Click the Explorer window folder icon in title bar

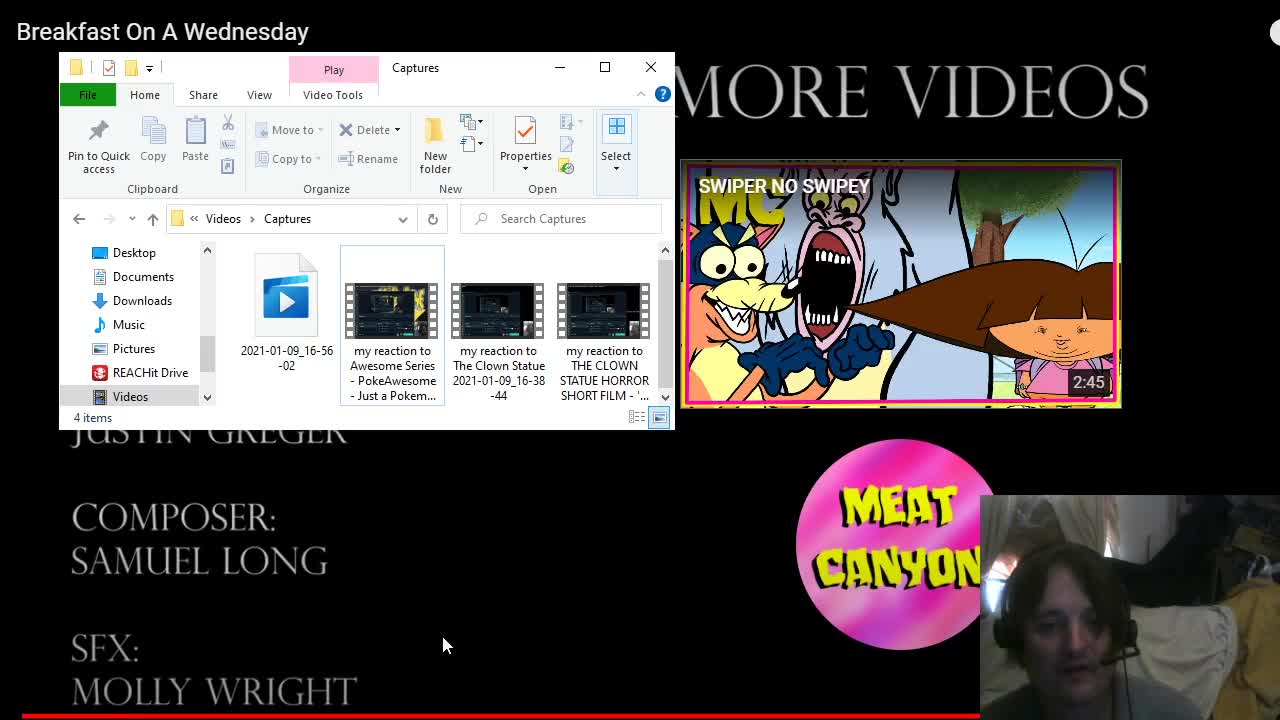click(x=76, y=68)
